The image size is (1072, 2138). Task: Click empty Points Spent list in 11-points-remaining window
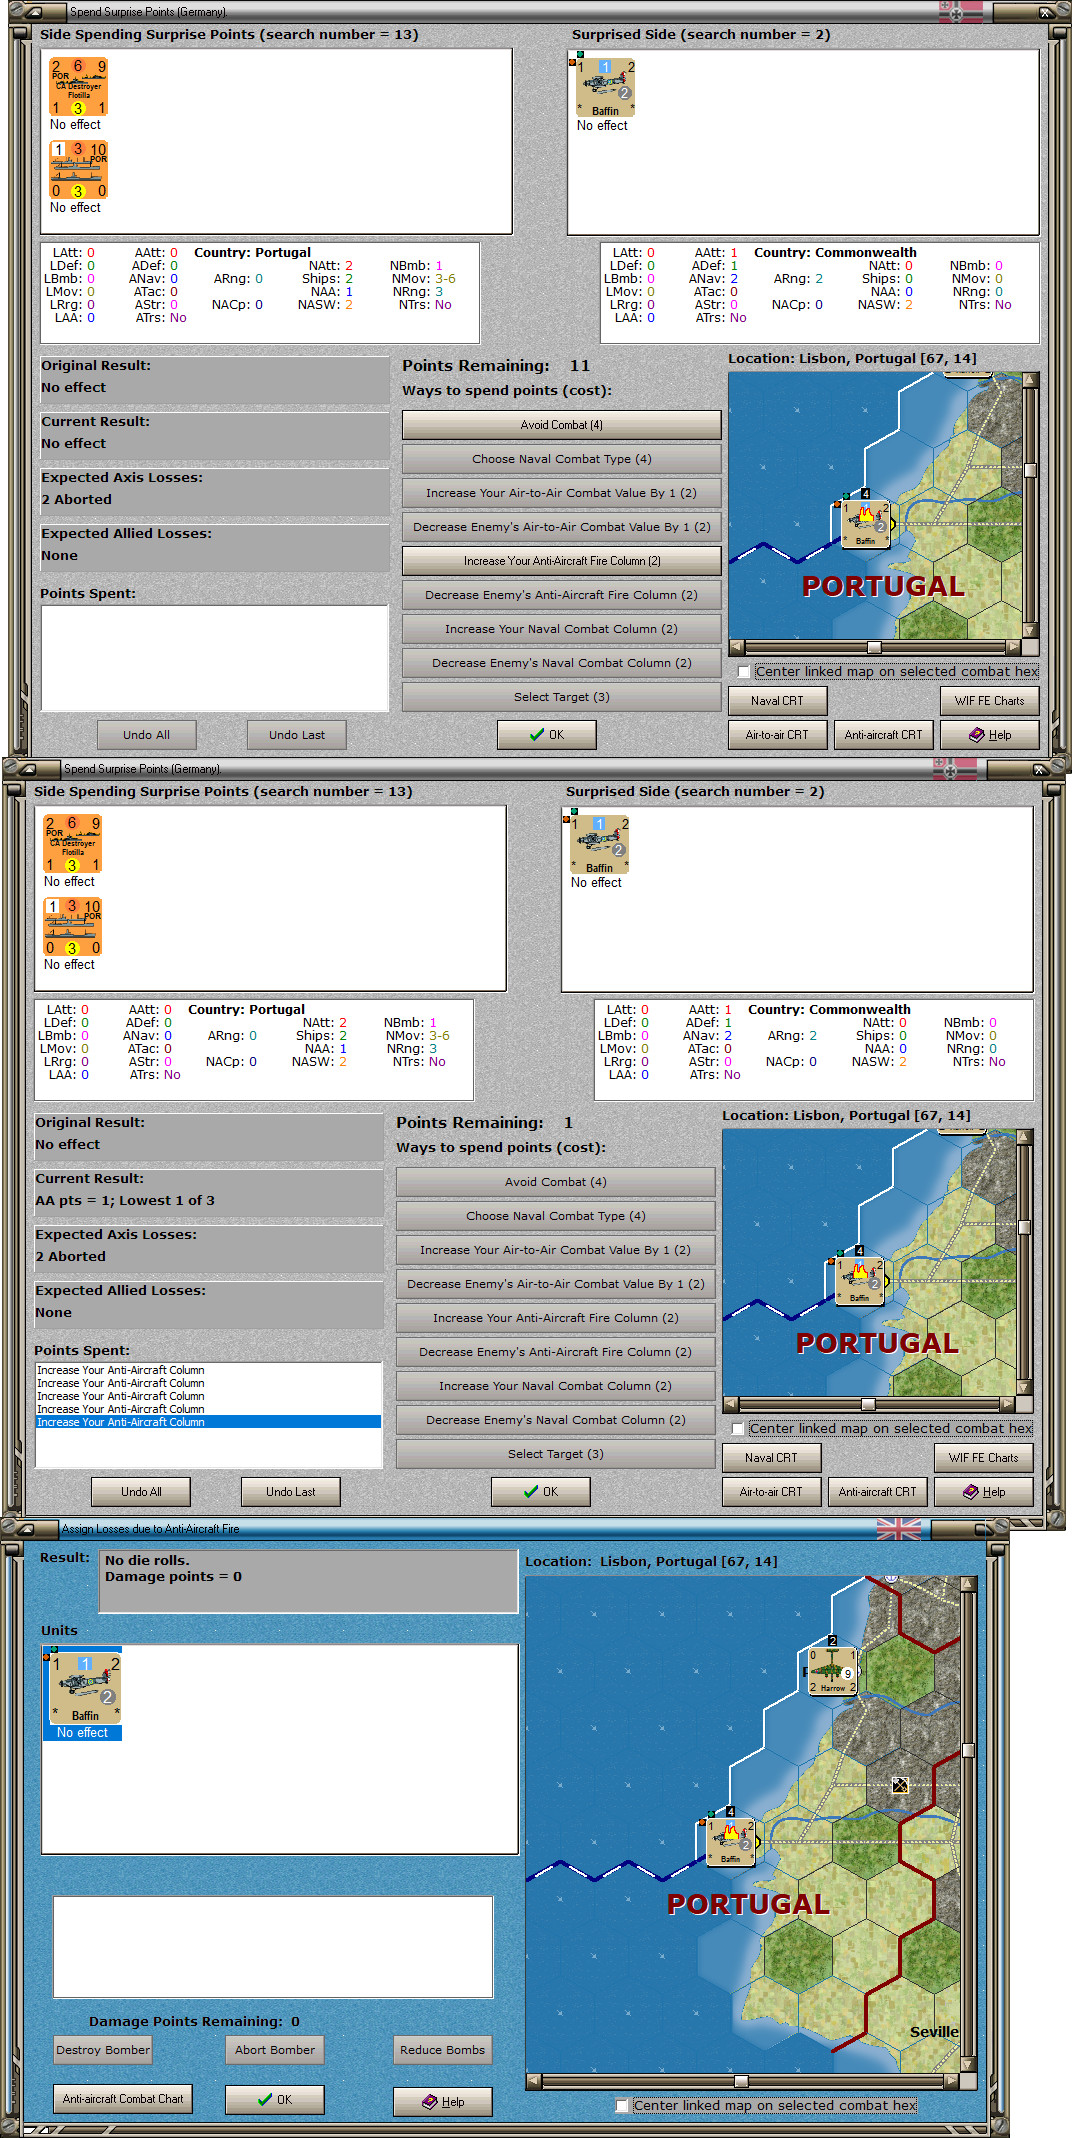point(214,658)
